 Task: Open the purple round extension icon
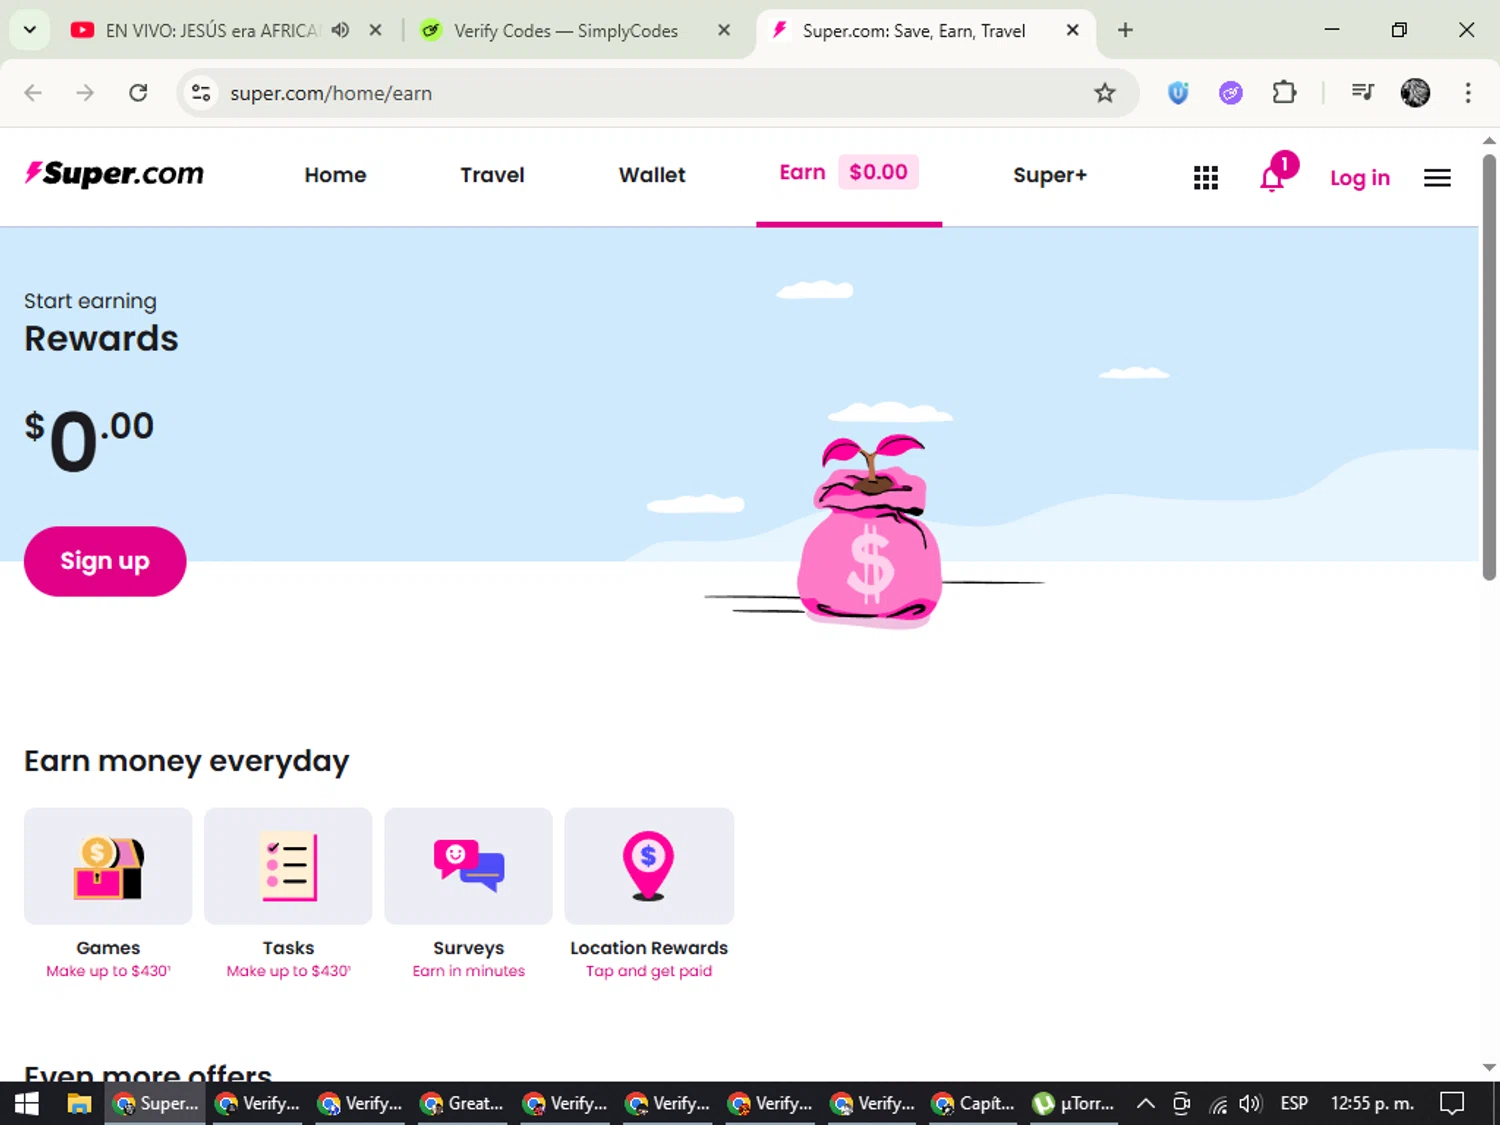tap(1231, 93)
